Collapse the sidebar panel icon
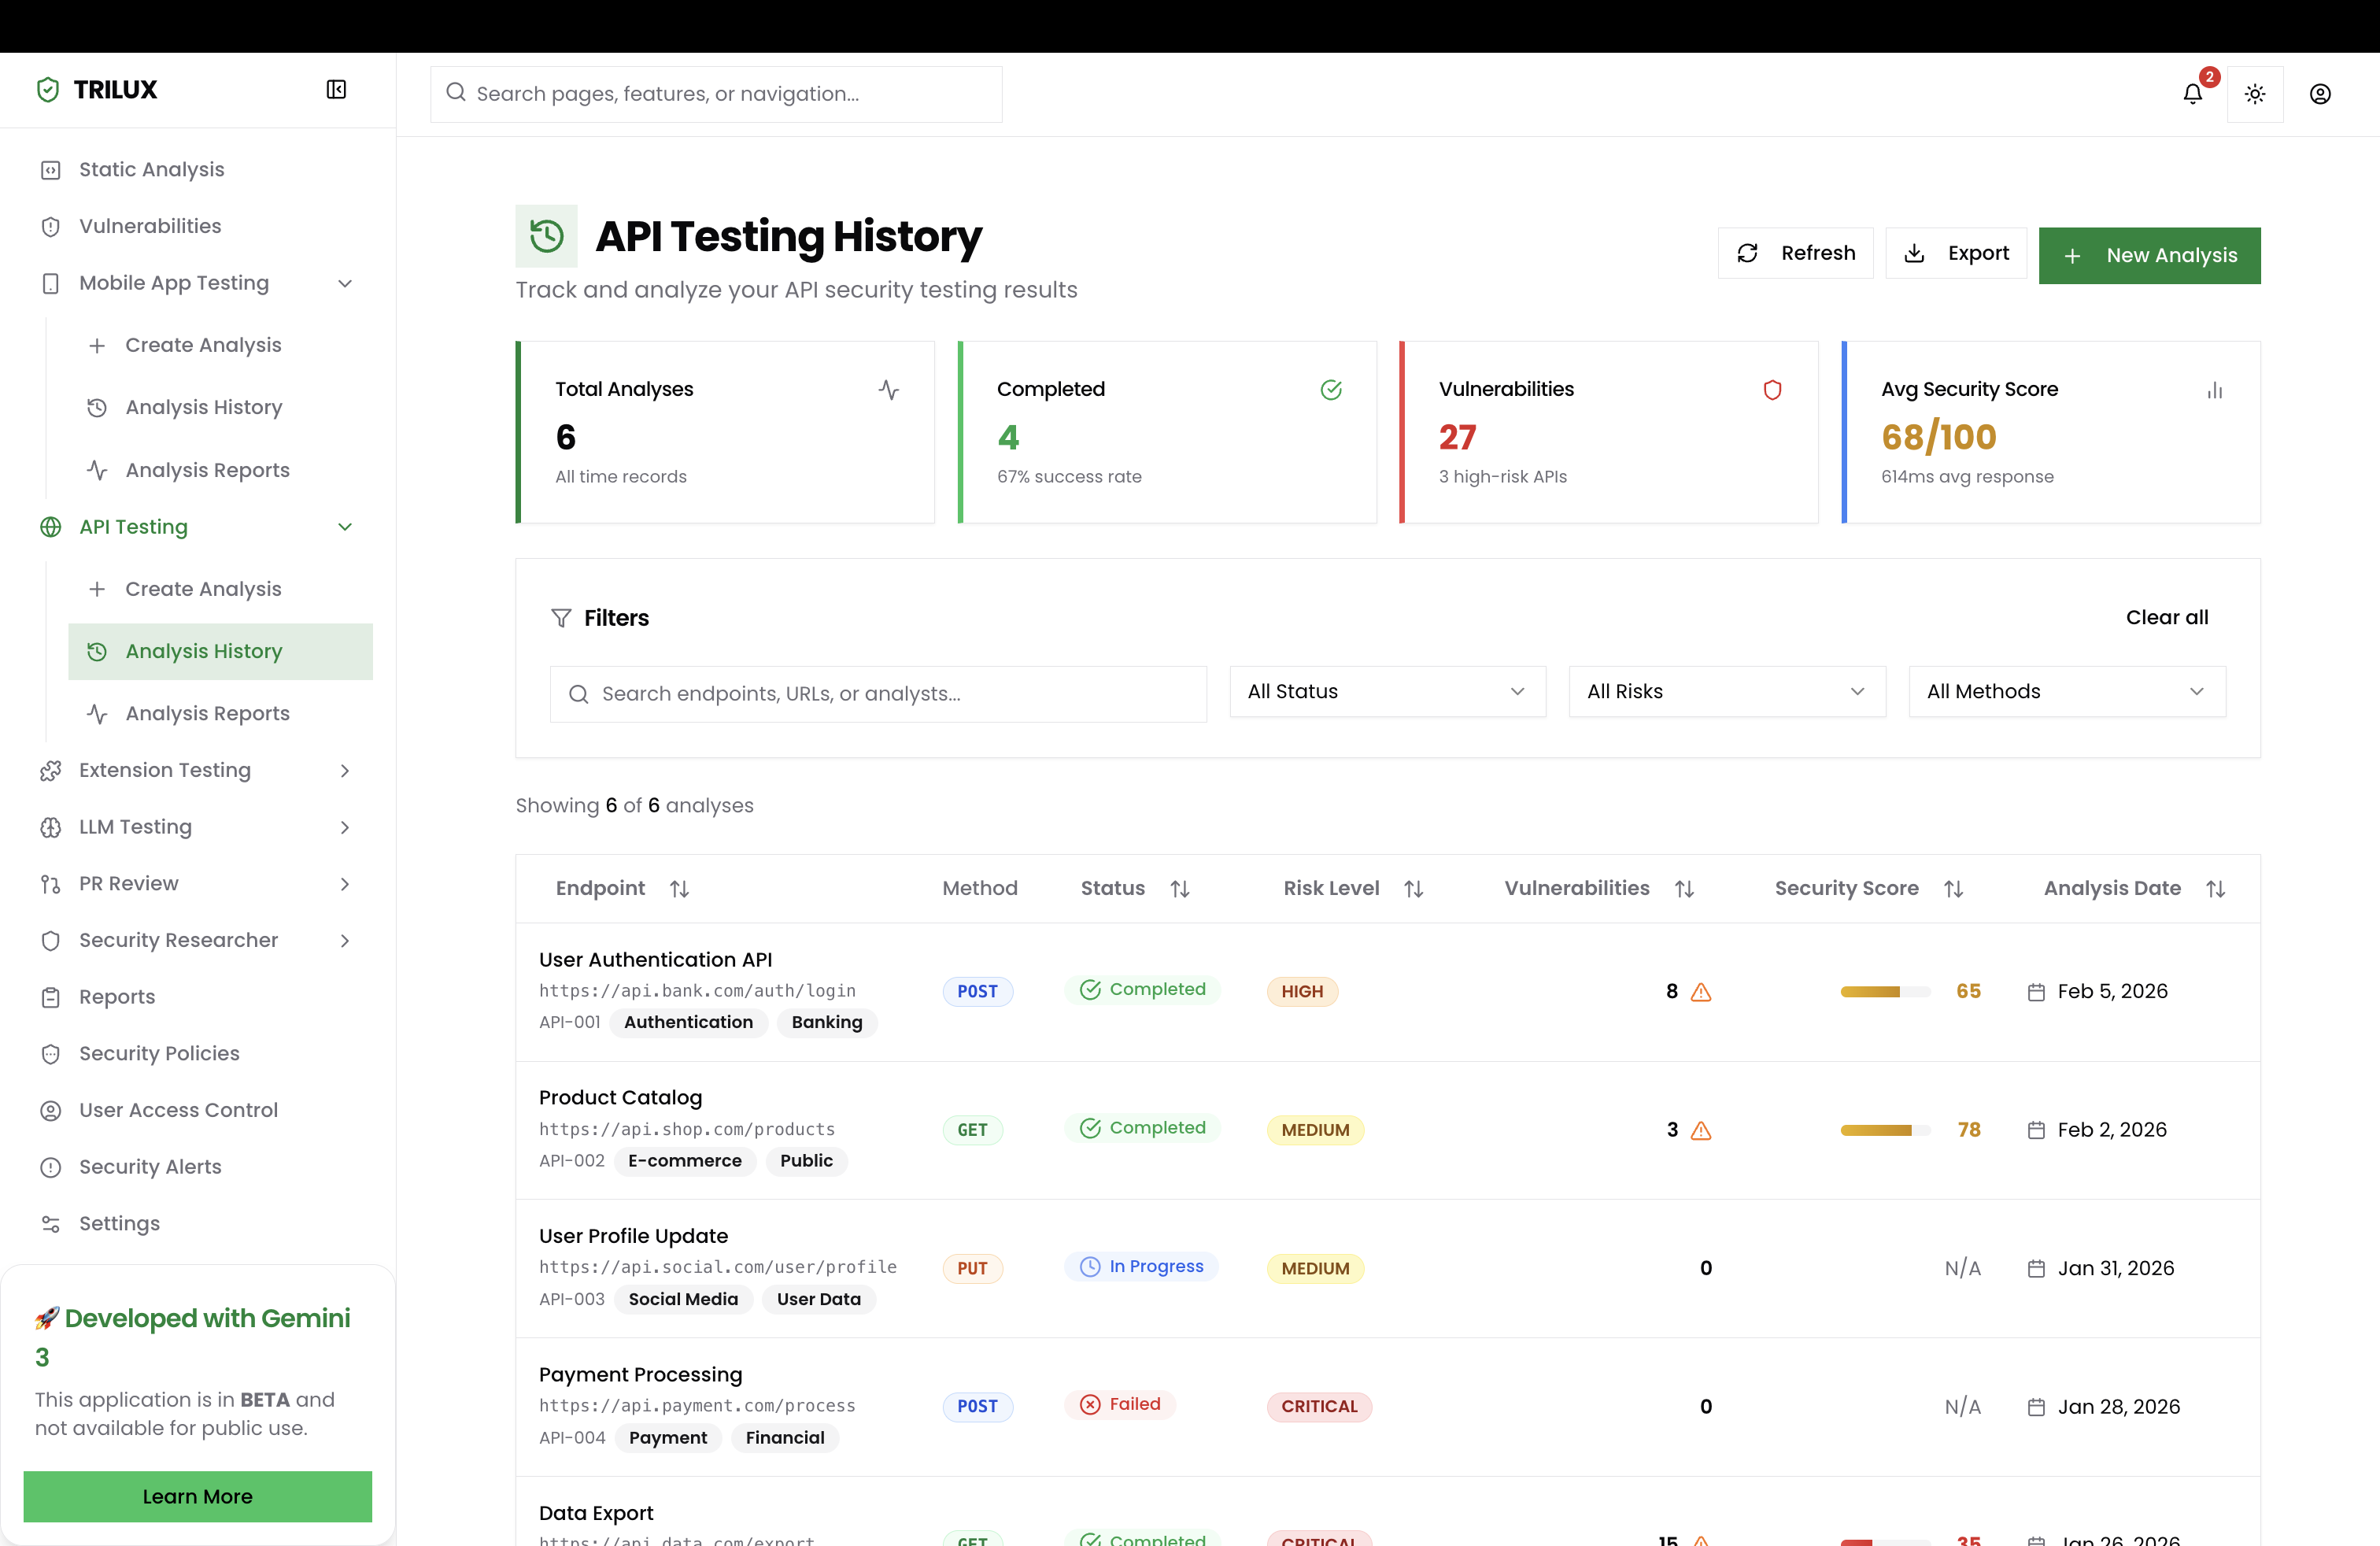The width and height of the screenshot is (2380, 1546). 336,90
